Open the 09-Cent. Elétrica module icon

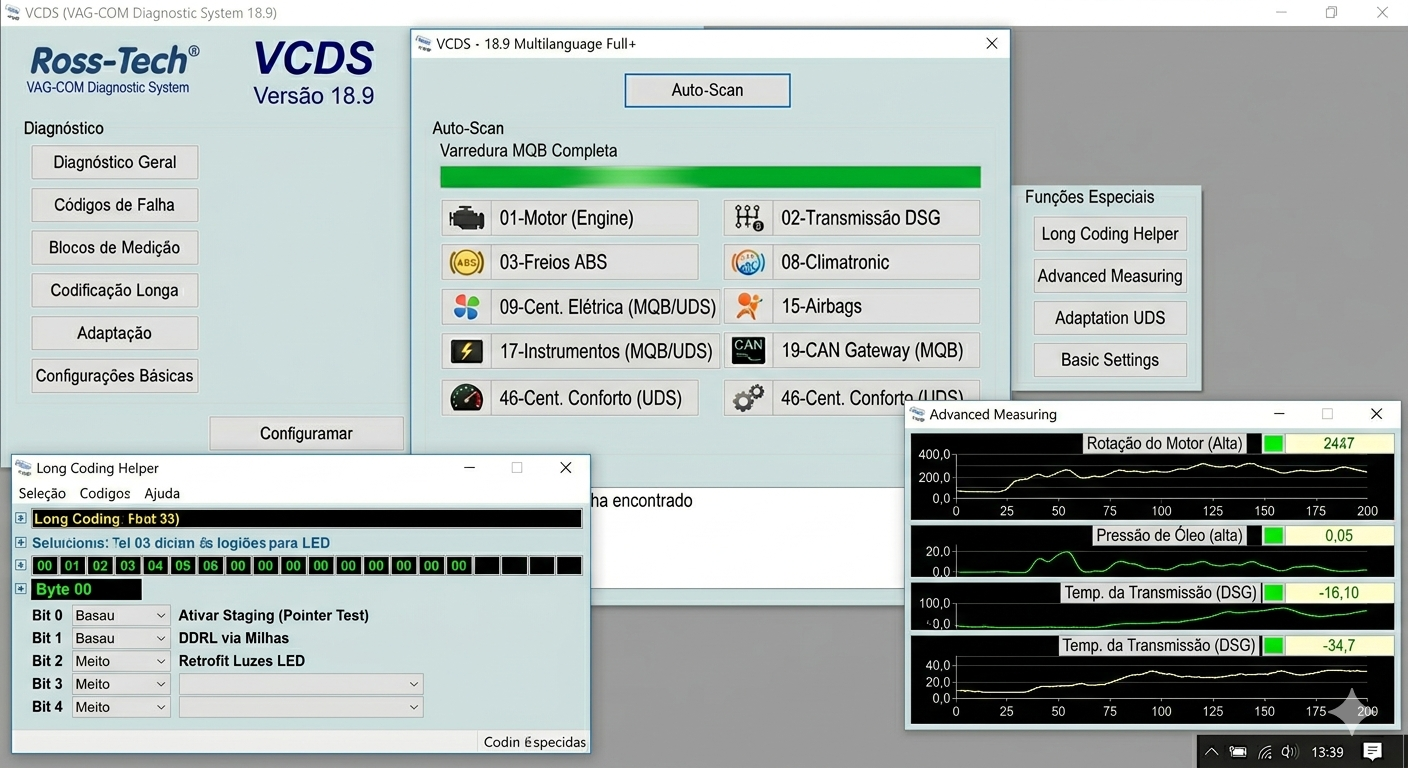(x=466, y=306)
